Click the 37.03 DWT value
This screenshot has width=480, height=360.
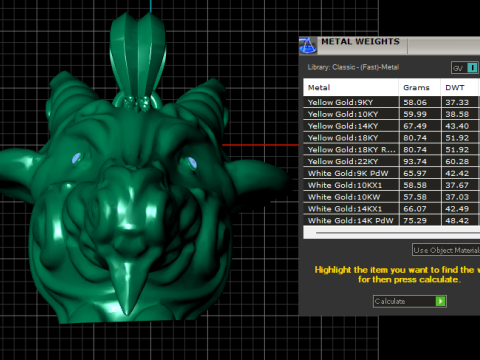coord(457,197)
